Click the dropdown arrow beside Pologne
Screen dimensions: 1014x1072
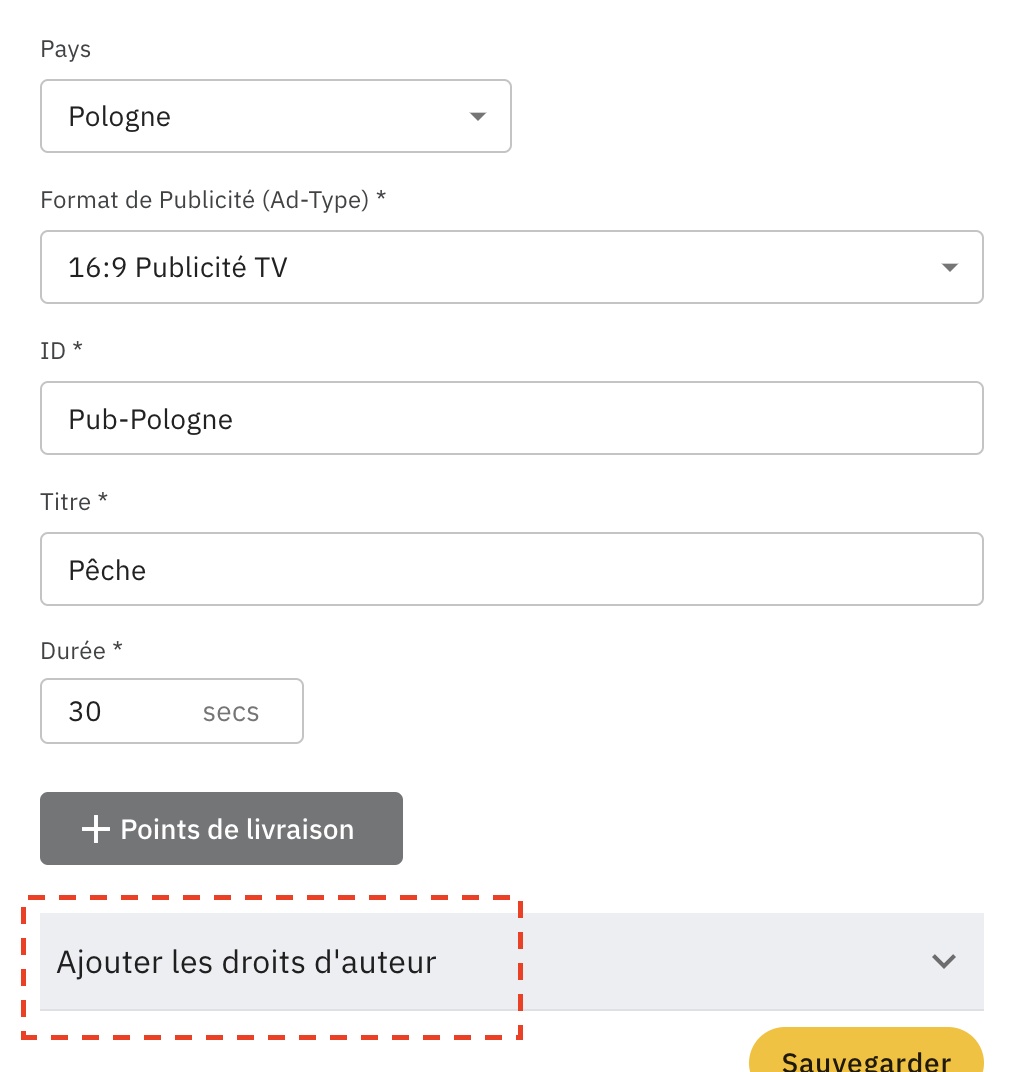pos(477,116)
